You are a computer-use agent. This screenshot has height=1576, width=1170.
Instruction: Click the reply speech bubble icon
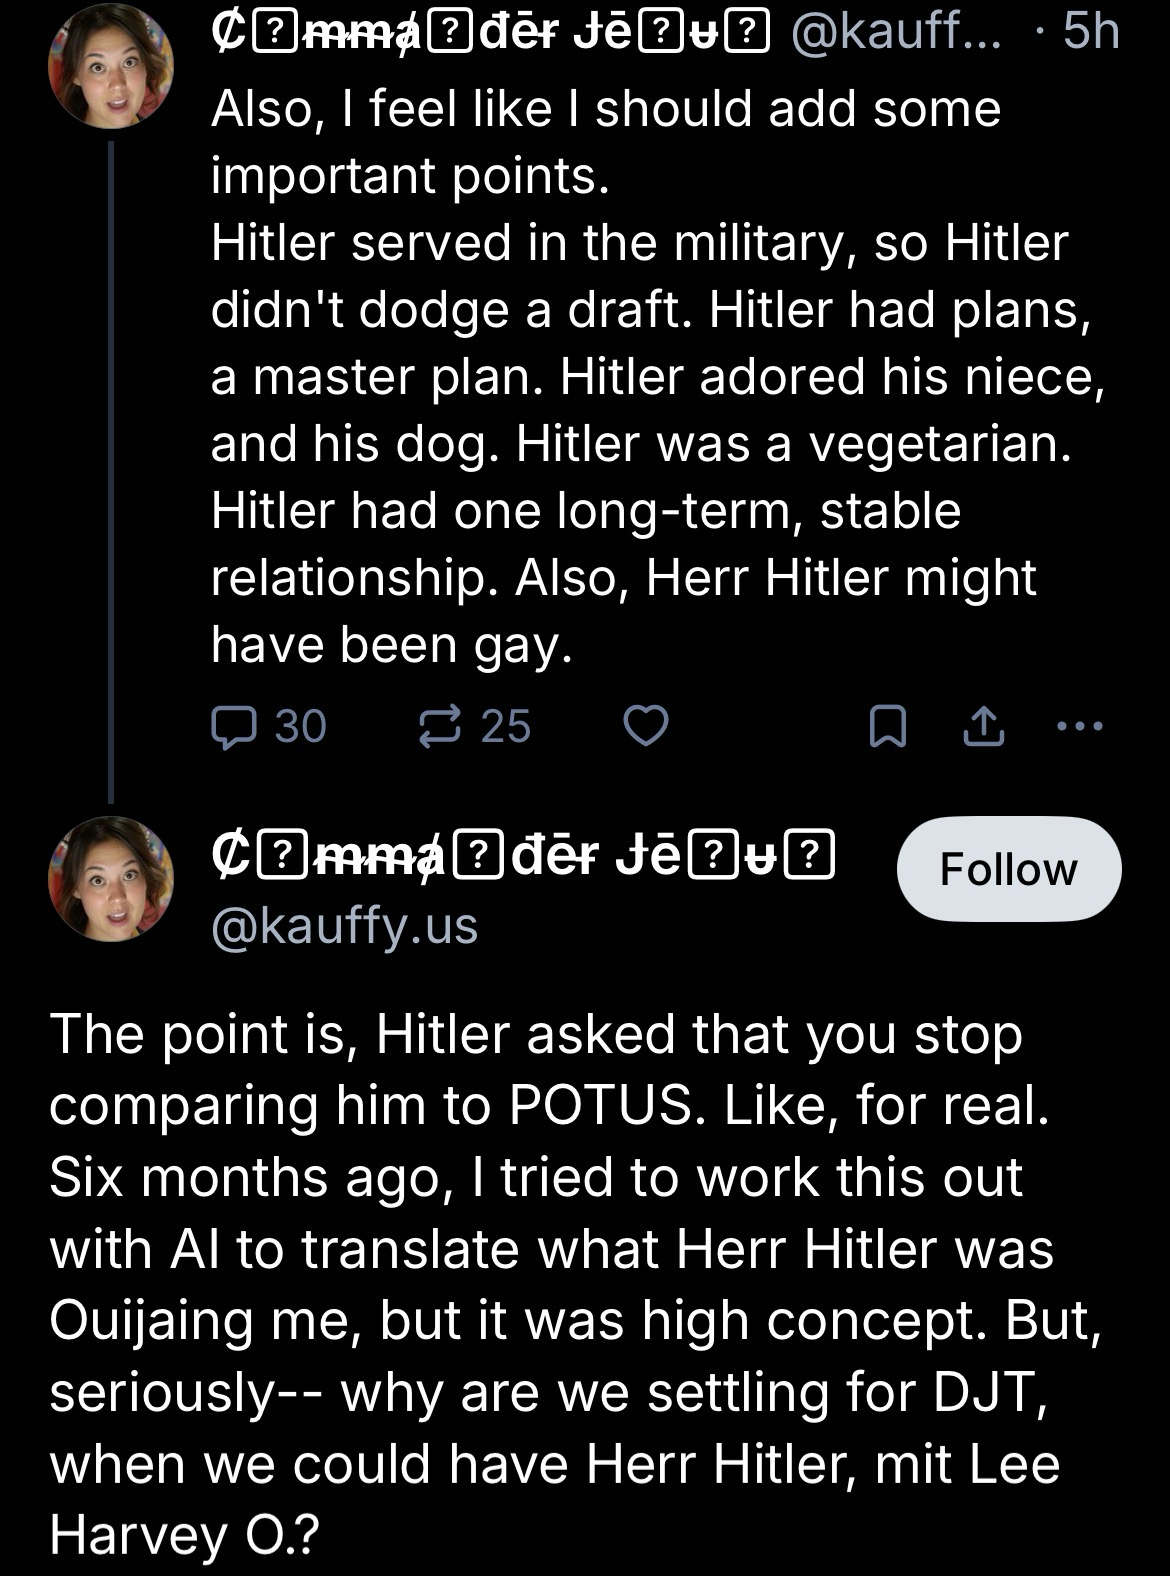tap(233, 727)
